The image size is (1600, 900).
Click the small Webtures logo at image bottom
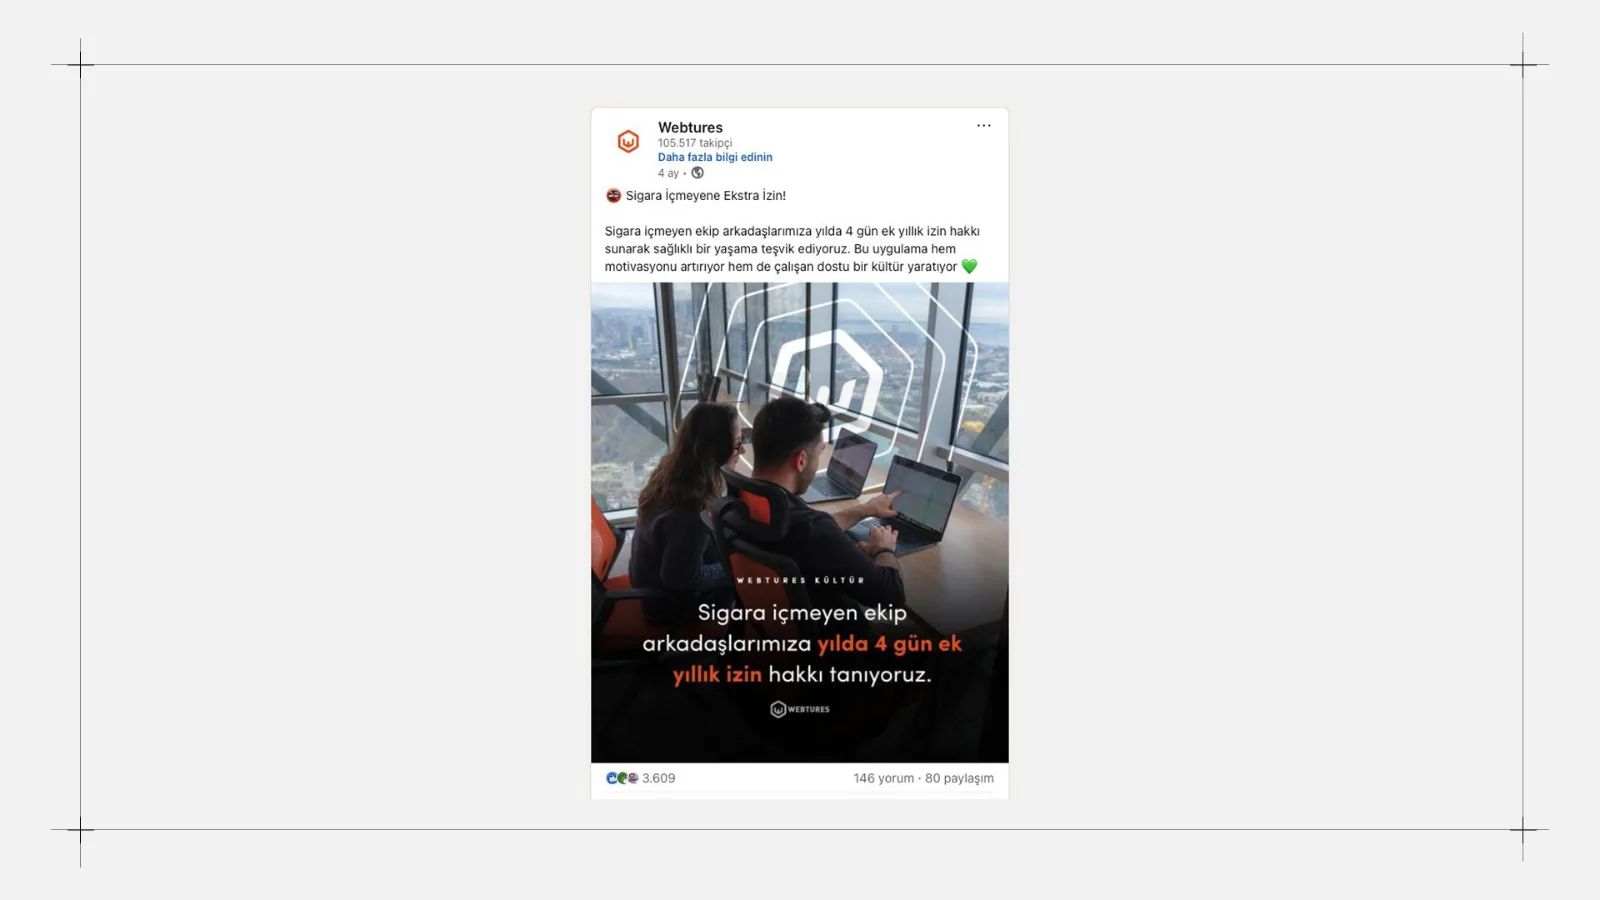click(800, 709)
